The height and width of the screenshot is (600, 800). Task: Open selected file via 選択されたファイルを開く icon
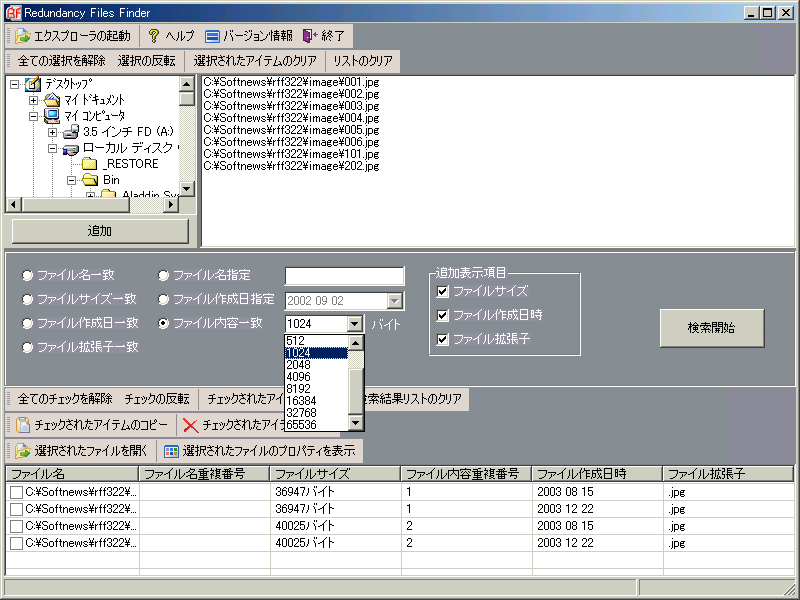point(23,451)
